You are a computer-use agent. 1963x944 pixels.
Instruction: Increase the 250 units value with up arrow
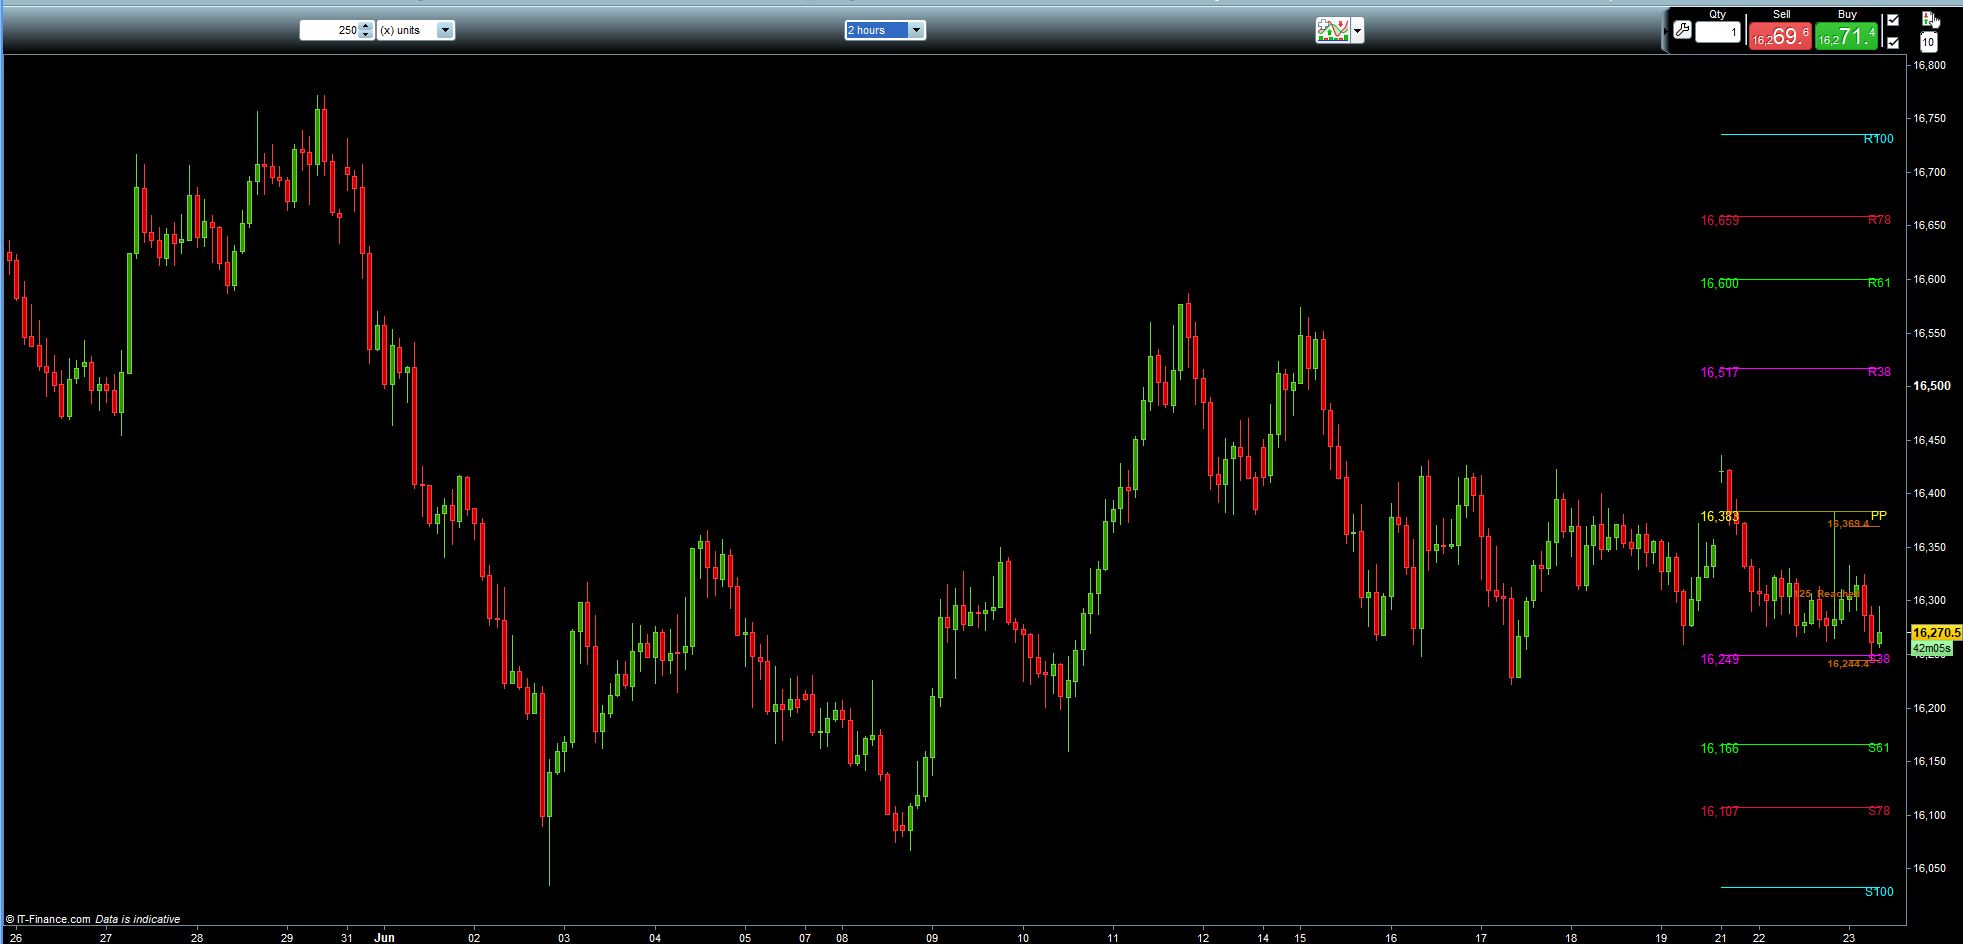click(x=366, y=26)
